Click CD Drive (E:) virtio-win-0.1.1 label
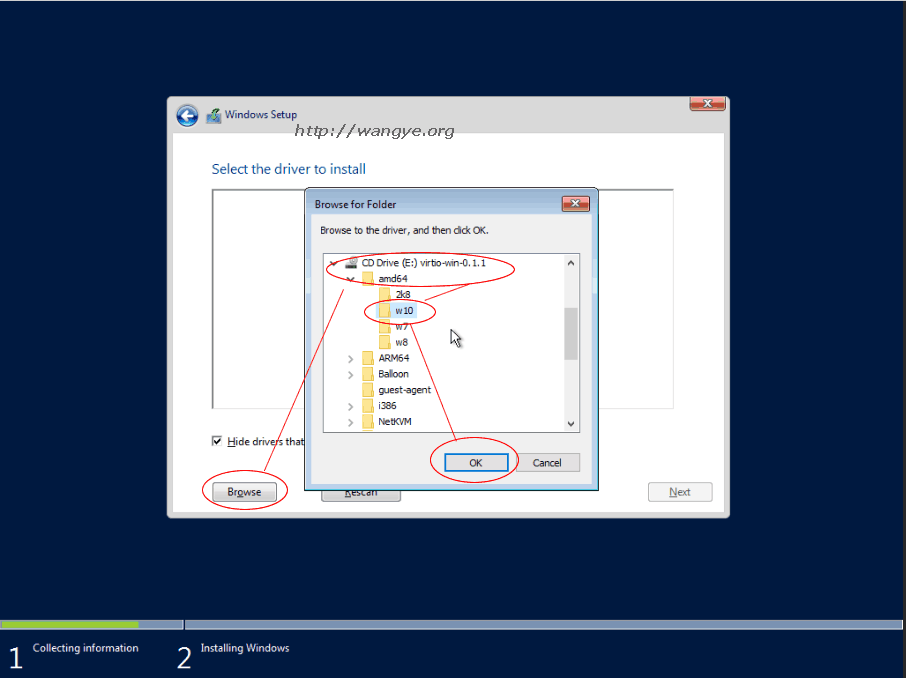906x678 pixels. click(x=424, y=263)
